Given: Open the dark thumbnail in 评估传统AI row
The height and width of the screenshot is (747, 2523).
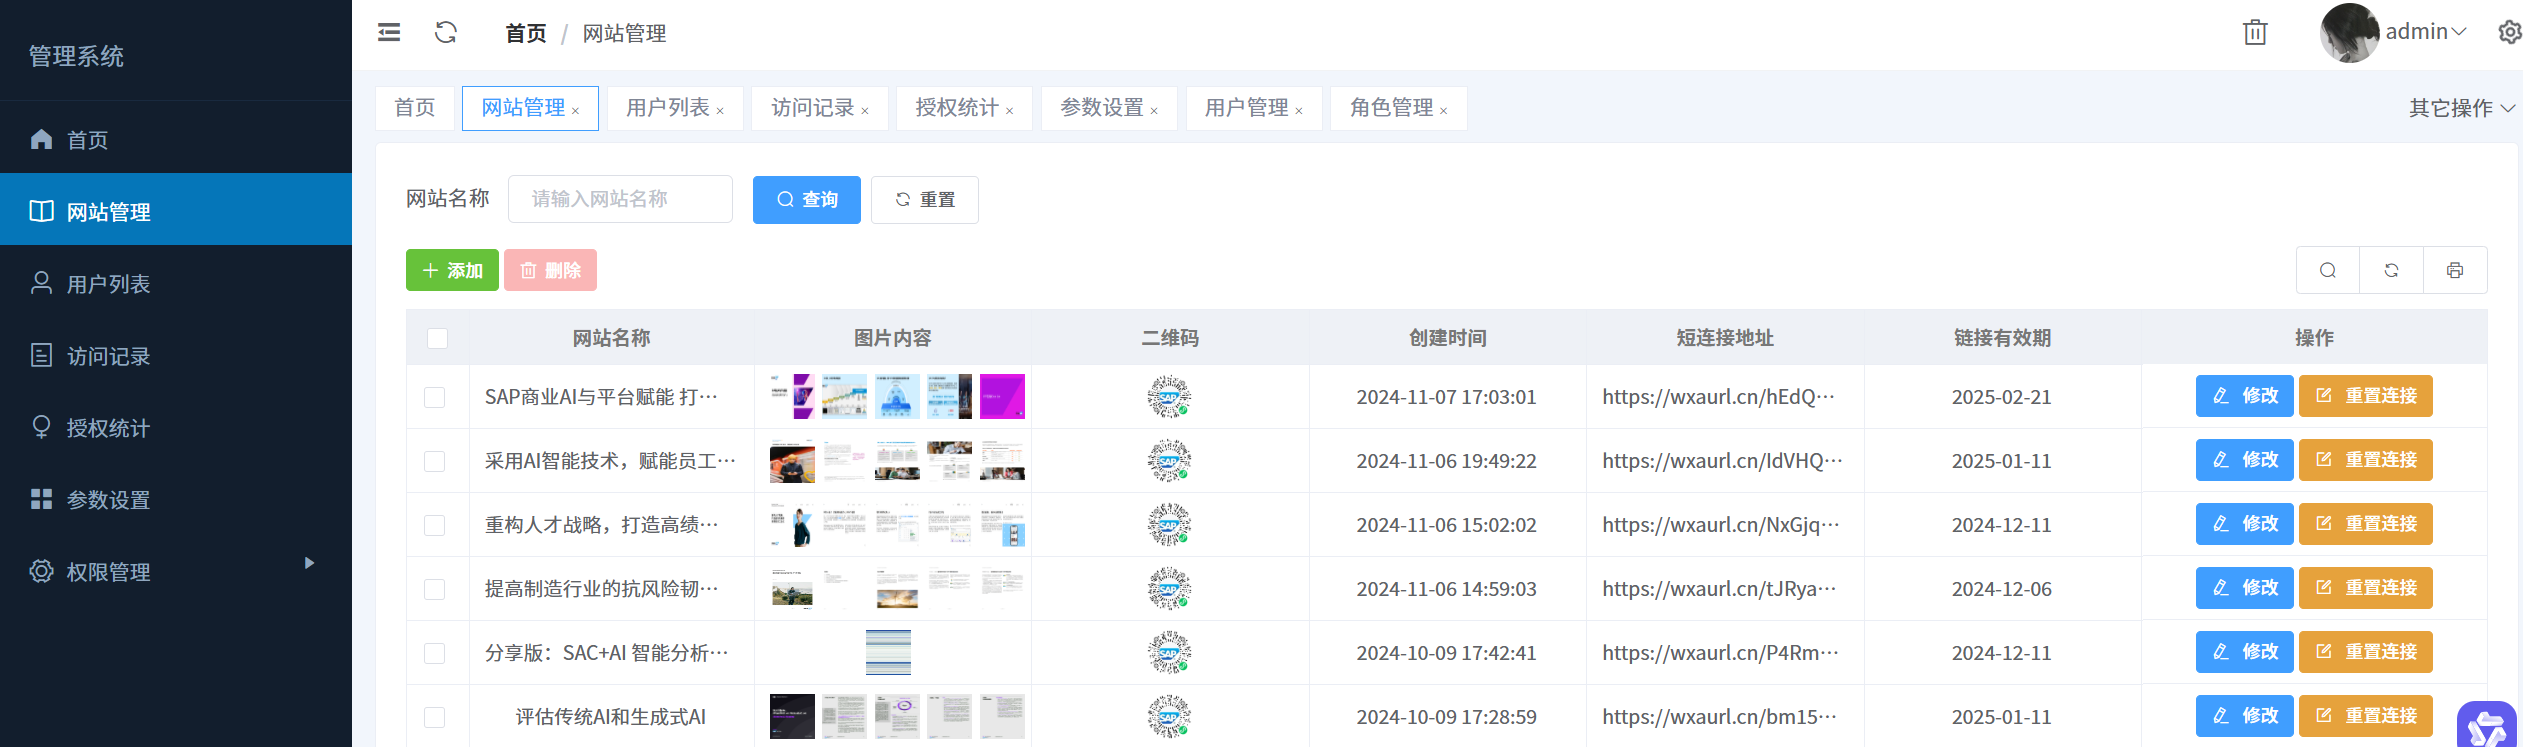Looking at the screenshot, I should pos(792,716).
